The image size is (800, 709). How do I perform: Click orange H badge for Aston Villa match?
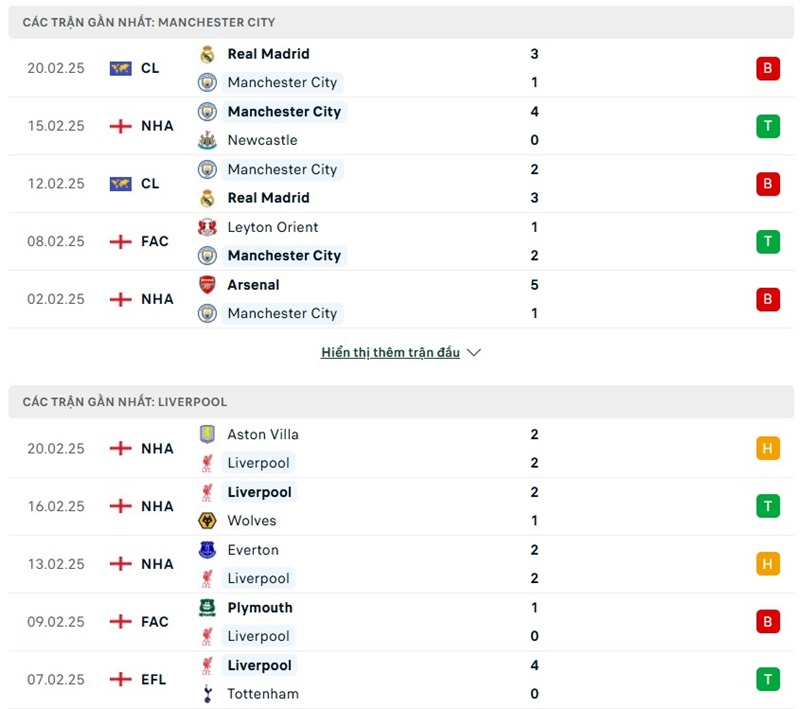coord(767,449)
